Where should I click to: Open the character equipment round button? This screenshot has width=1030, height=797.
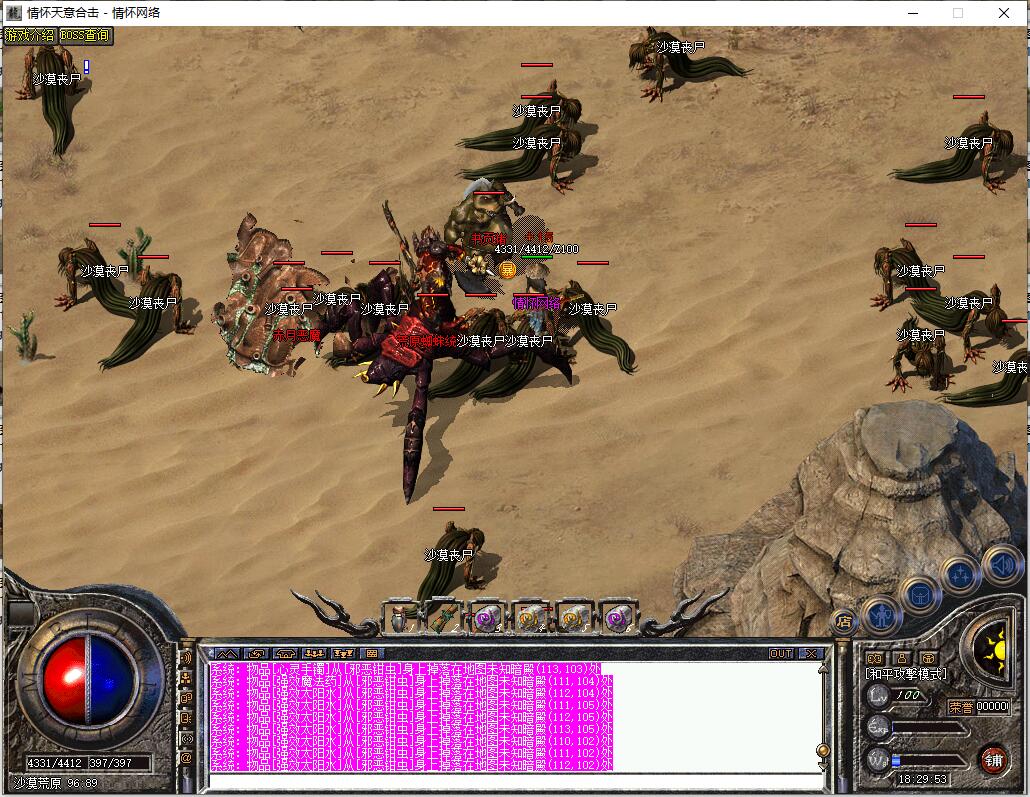880,615
